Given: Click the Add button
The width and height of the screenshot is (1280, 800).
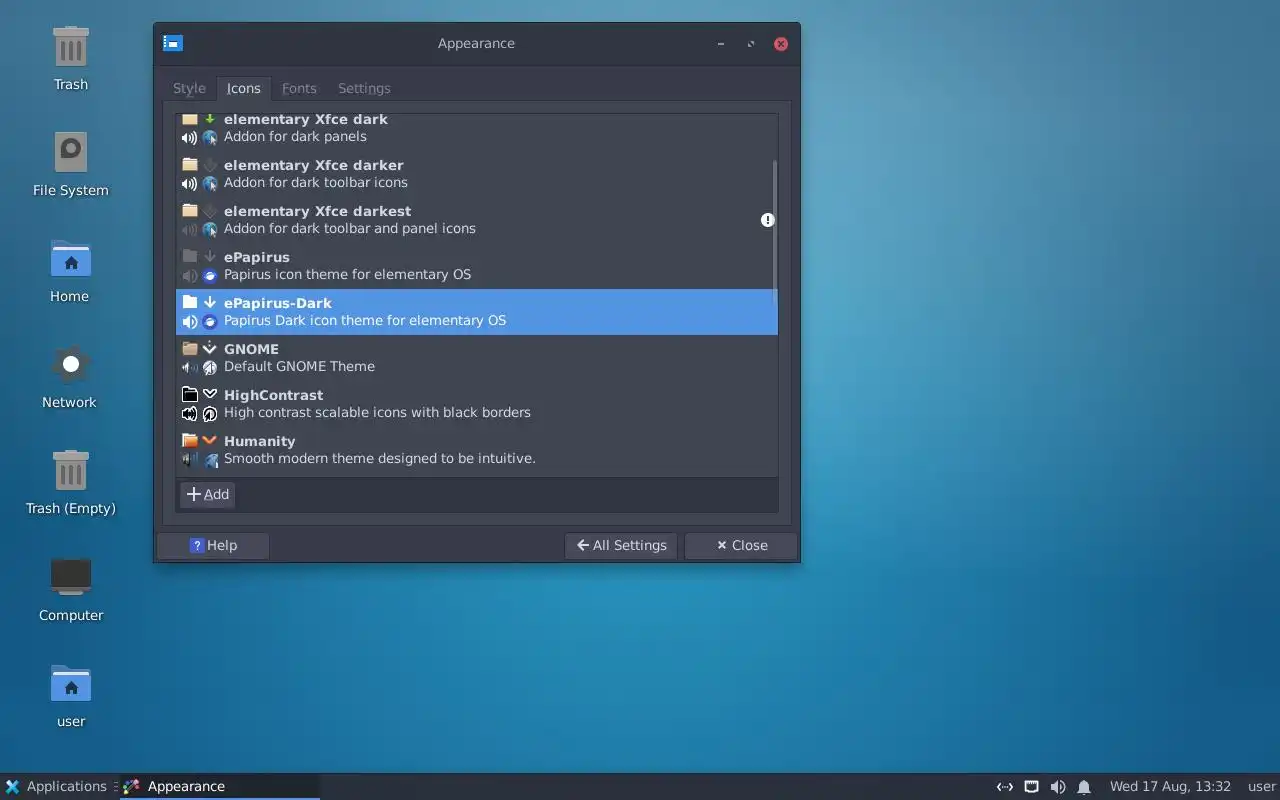Looking at the screenshot, I should (208, 494).
